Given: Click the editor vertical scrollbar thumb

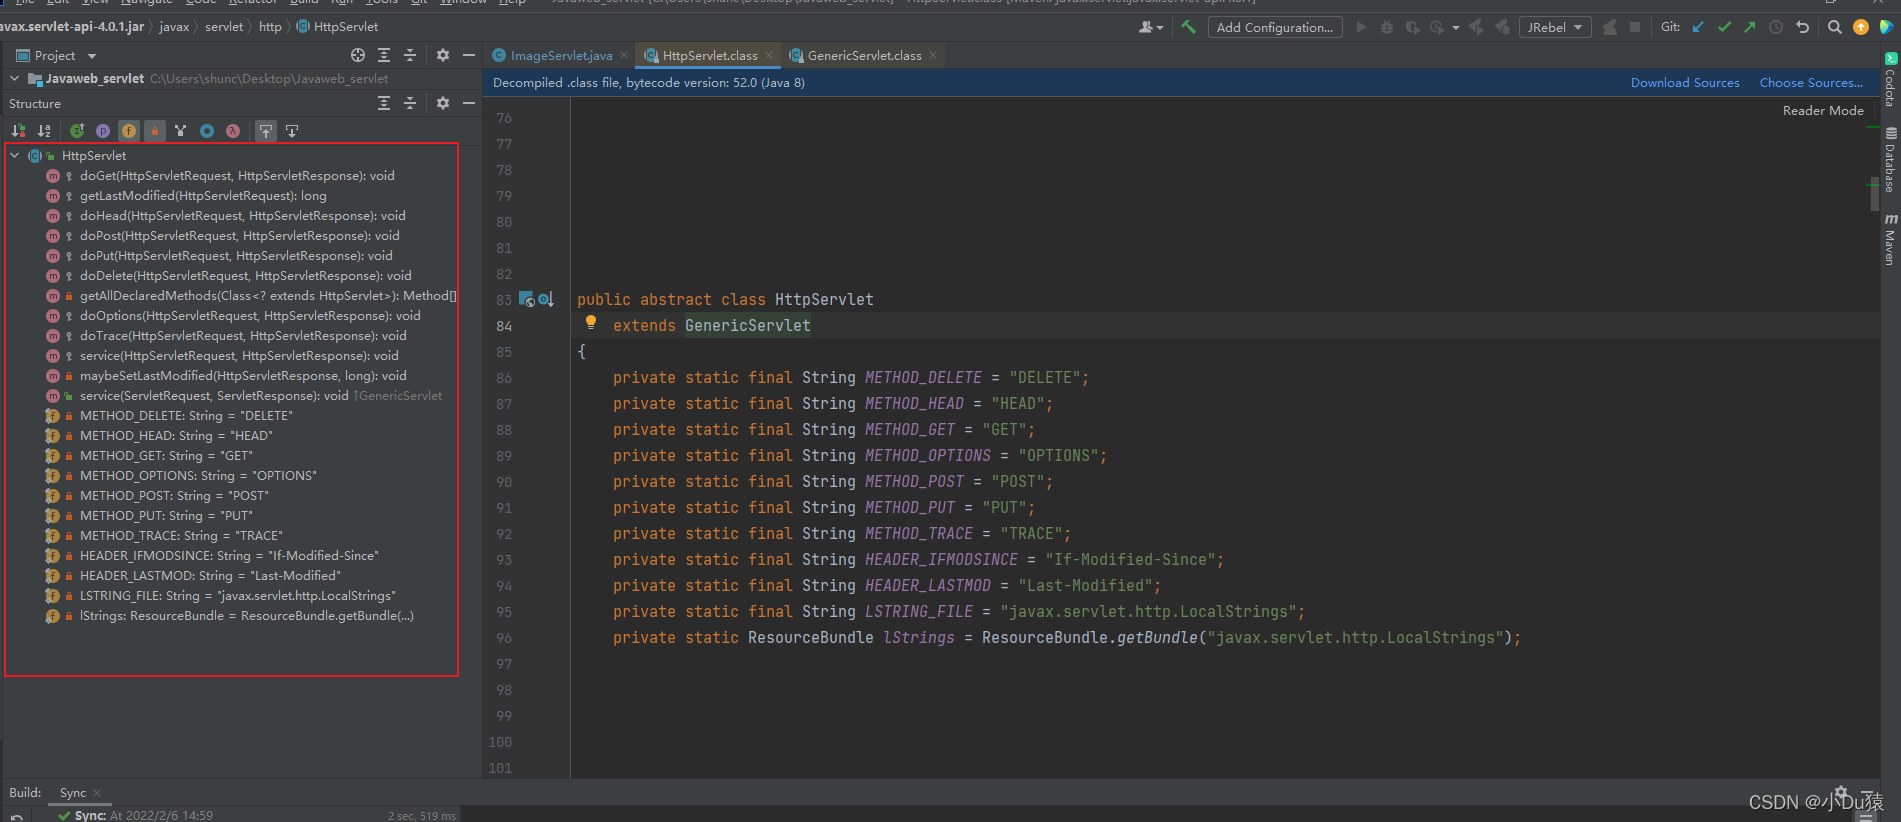Looking at the screenshot, I should coord(1874,195).
